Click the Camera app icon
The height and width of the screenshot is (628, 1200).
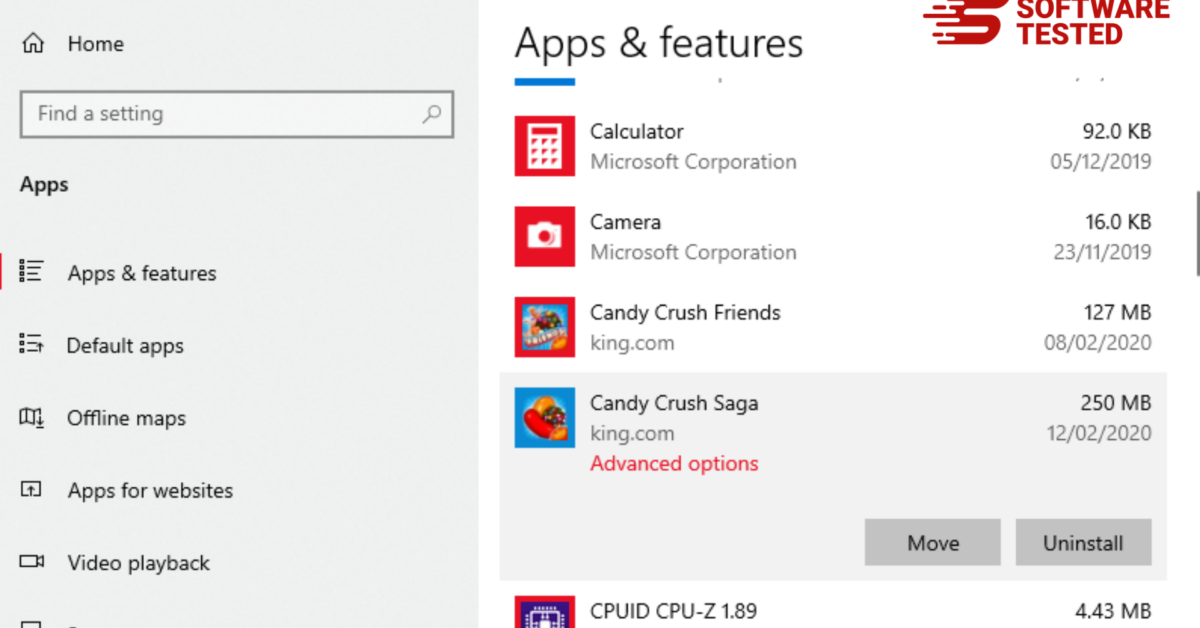click(x=544, y=237)
